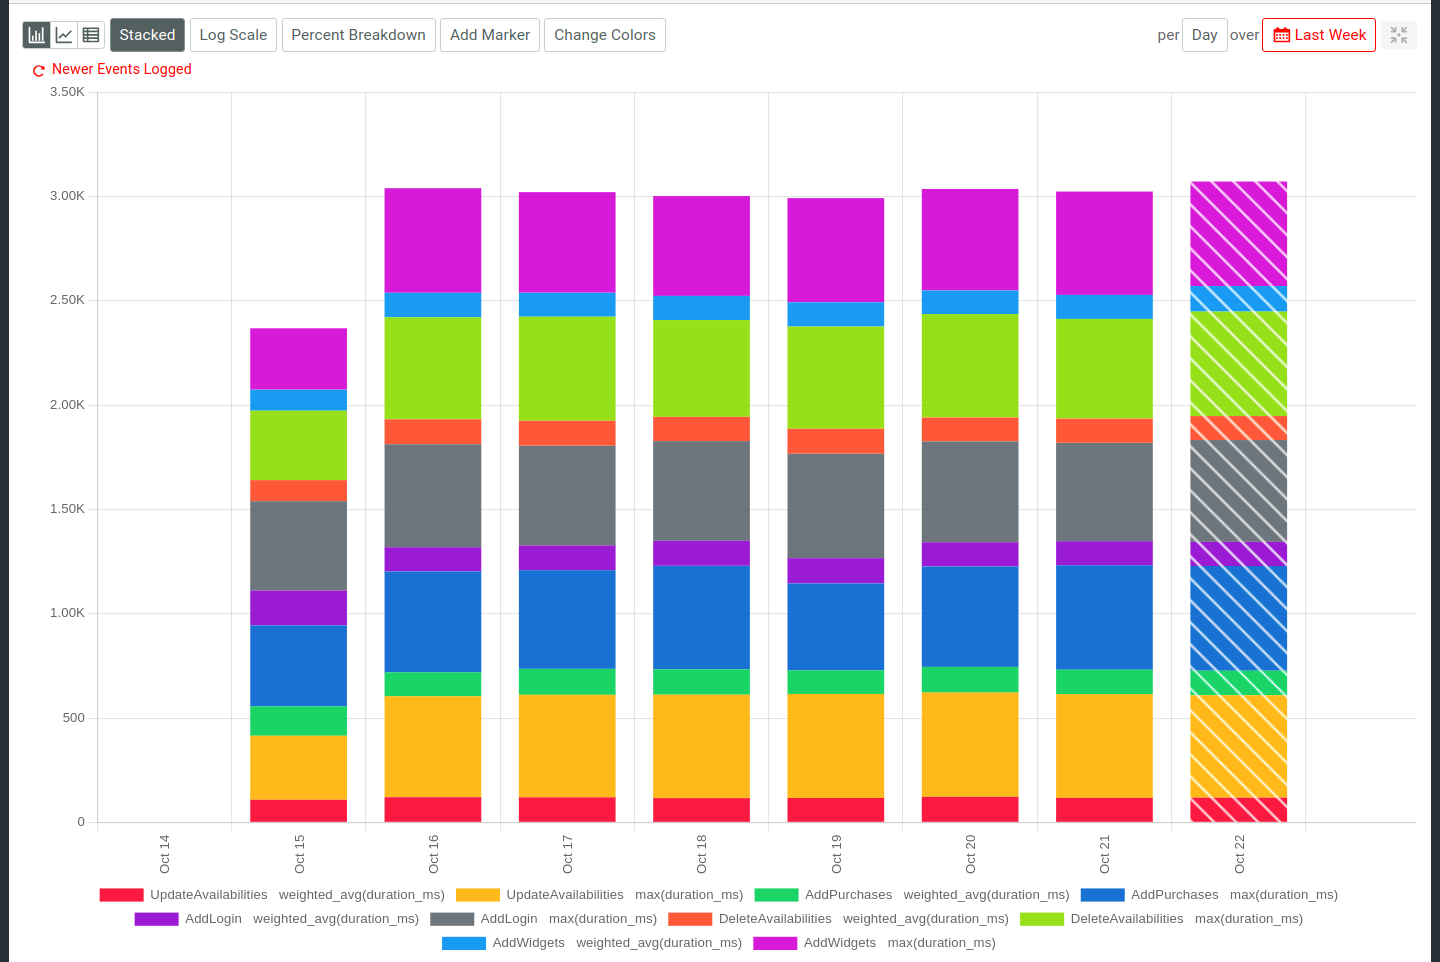This screenshot has height=962, width=1440.
Task: Click the refresh icon beside Newer Events Logged
Action: pyautogui.click(x=38, y=70)
